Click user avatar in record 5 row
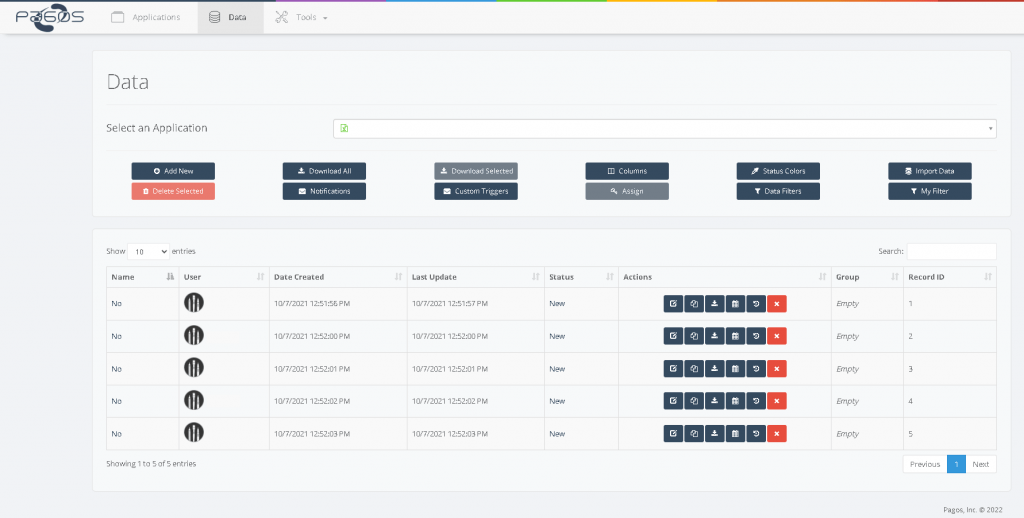This screenshot has width=1024, height=518. [x=194, y=432]
